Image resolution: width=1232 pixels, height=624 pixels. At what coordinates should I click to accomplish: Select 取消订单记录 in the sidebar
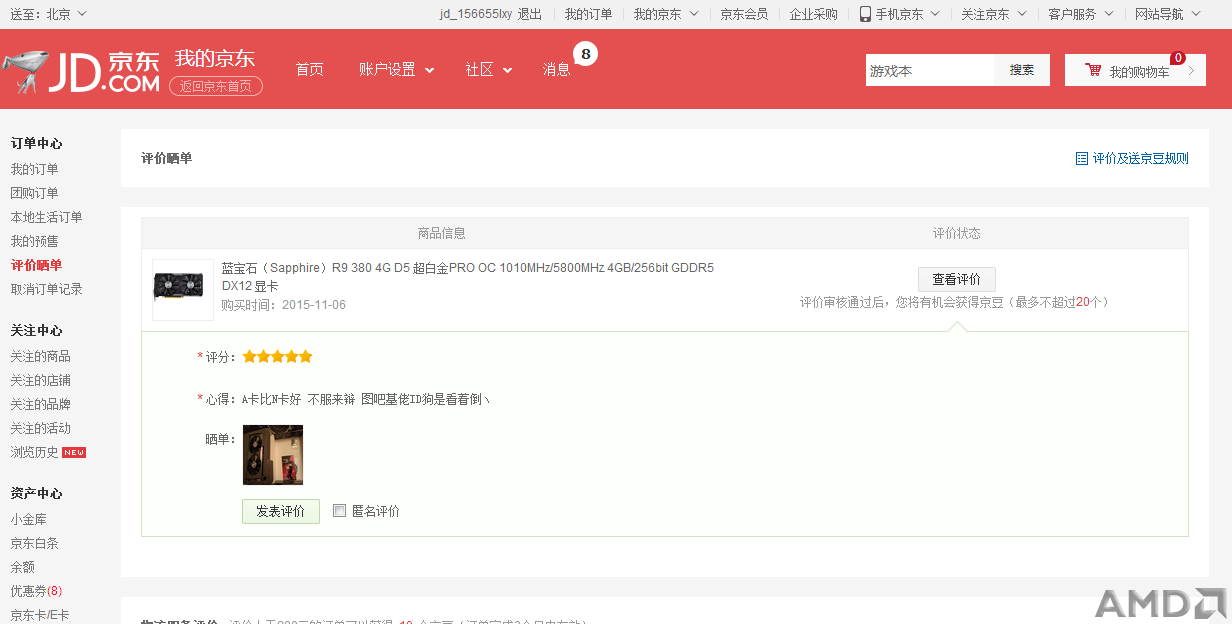[x=47, y=289]
